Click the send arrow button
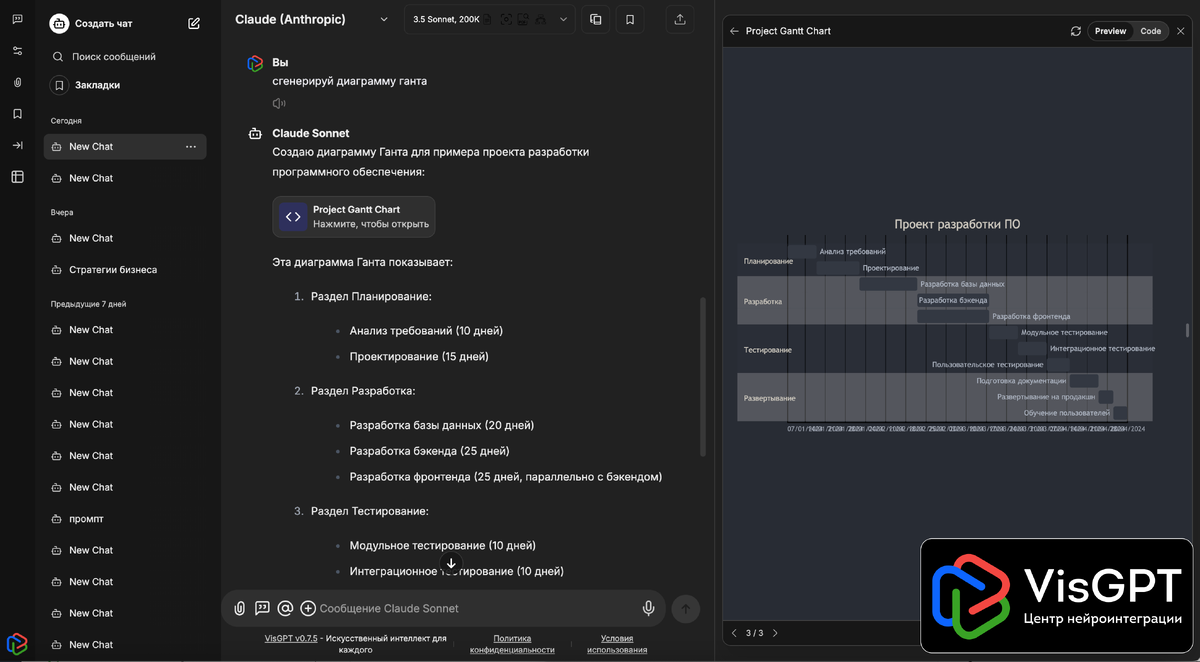The width and height of the screenshot is (1200, 662). [x=685, y=608]
